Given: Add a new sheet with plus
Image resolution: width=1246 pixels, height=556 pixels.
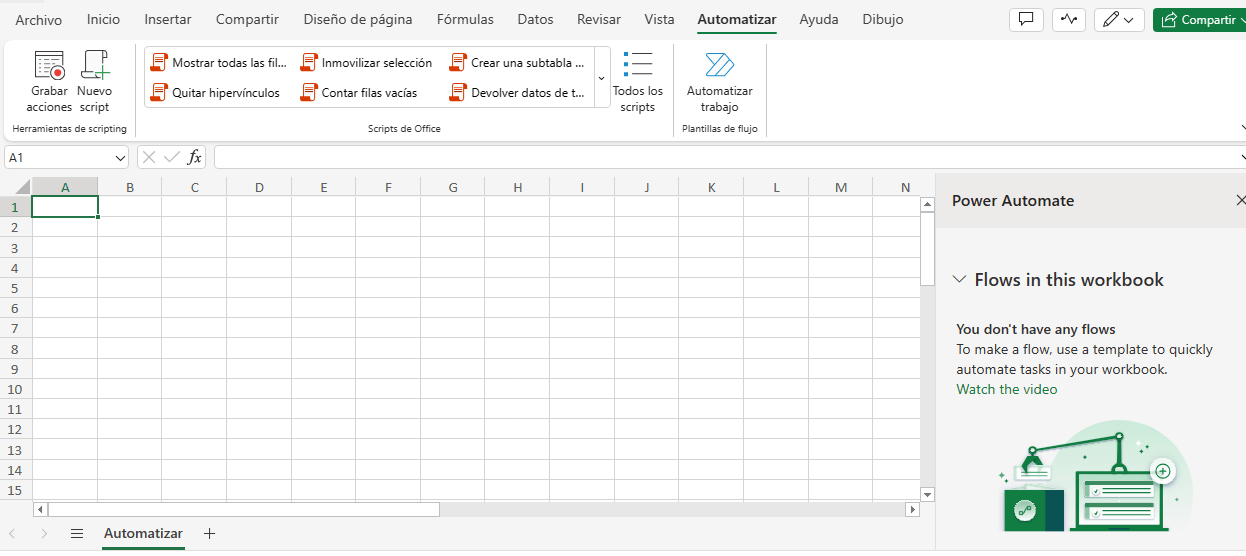Looking at the screenshot, I should 209,533.
